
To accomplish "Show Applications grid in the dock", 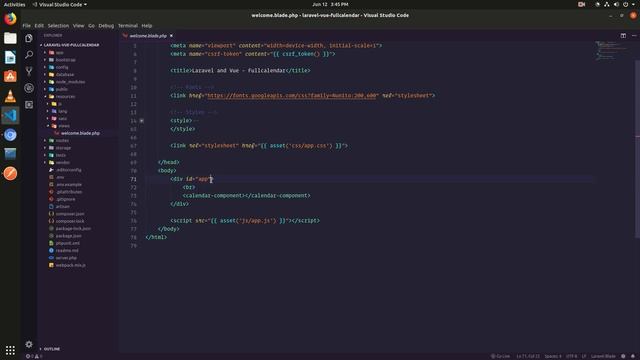I will click(10, 350).
